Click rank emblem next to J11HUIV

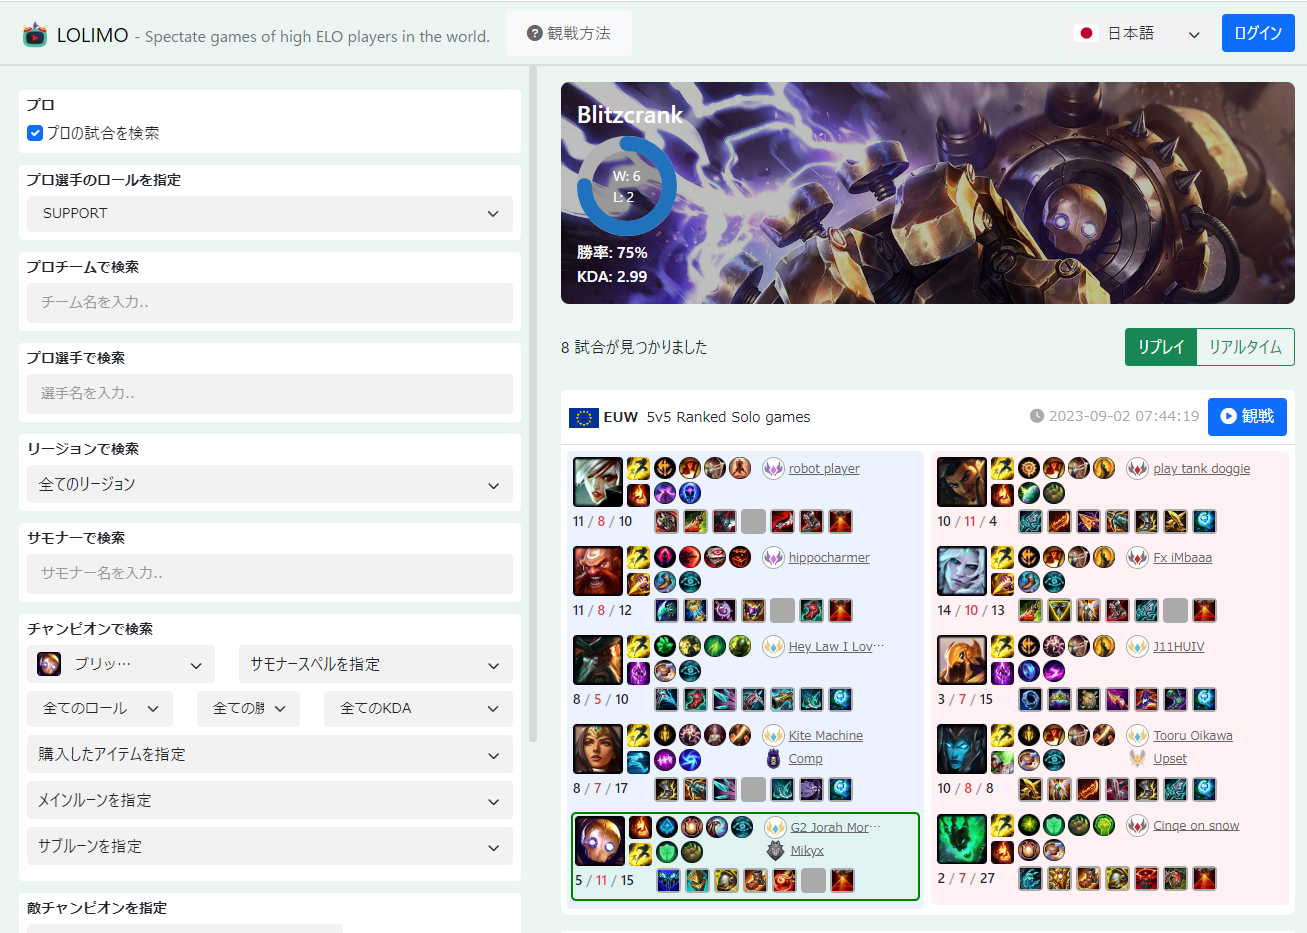(1137, 646)
